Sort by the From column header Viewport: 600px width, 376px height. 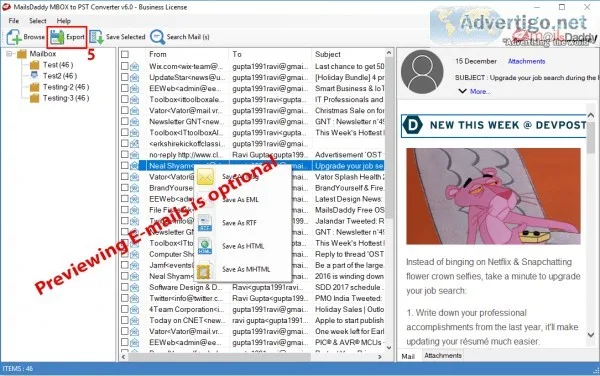(158, 54)
